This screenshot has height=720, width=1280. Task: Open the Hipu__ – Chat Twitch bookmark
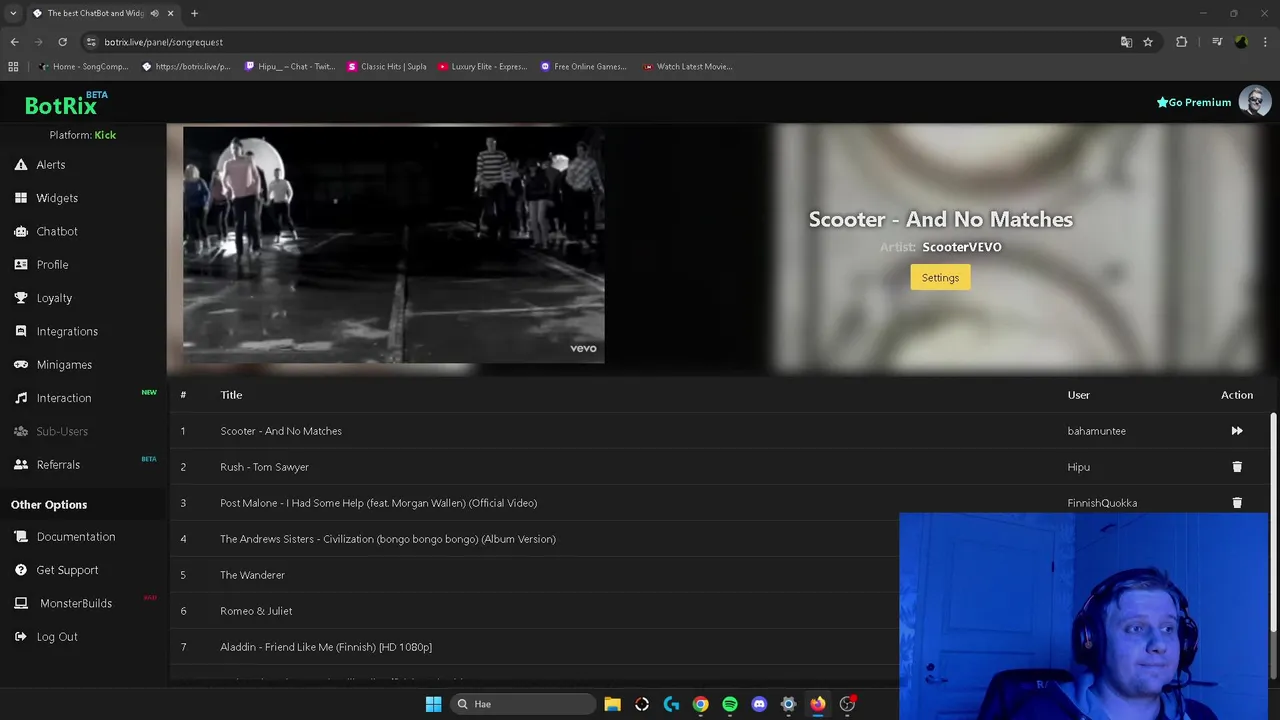coord(290,67)
